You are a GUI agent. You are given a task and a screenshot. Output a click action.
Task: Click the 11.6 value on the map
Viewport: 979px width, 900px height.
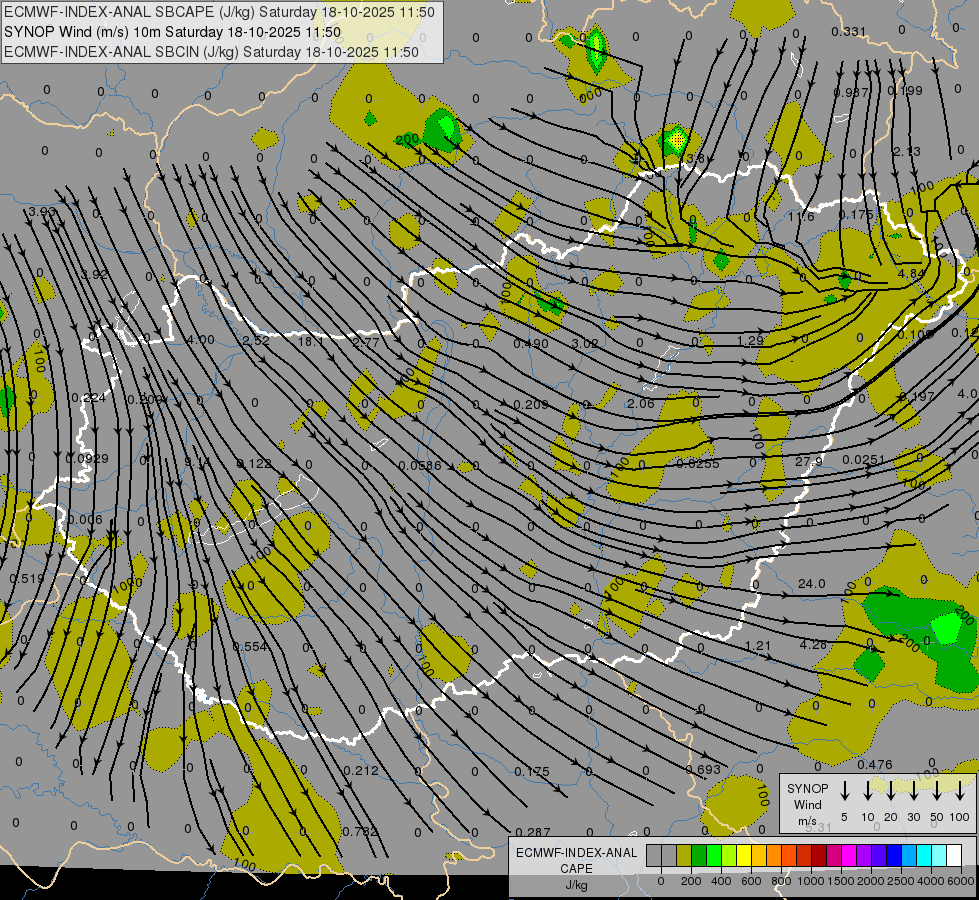pos(801,217)
